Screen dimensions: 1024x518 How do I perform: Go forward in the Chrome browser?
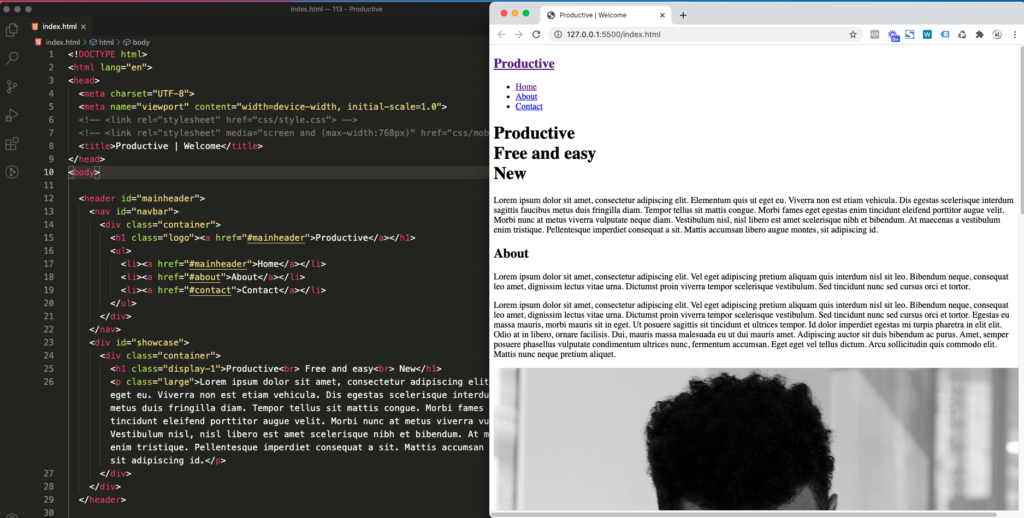pyautogui.click(x=519, y=35)
